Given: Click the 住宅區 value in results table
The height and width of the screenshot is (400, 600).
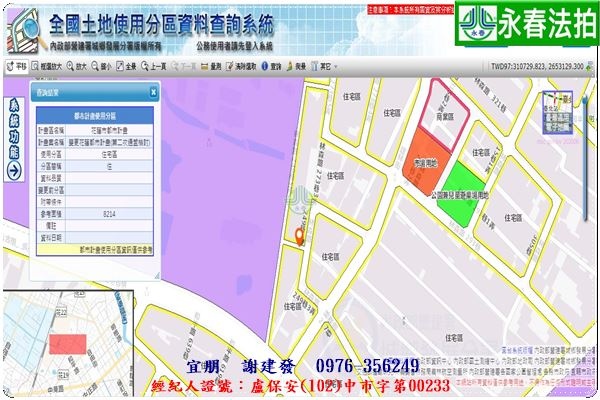Looking at the screenshot, I should 109,154.
